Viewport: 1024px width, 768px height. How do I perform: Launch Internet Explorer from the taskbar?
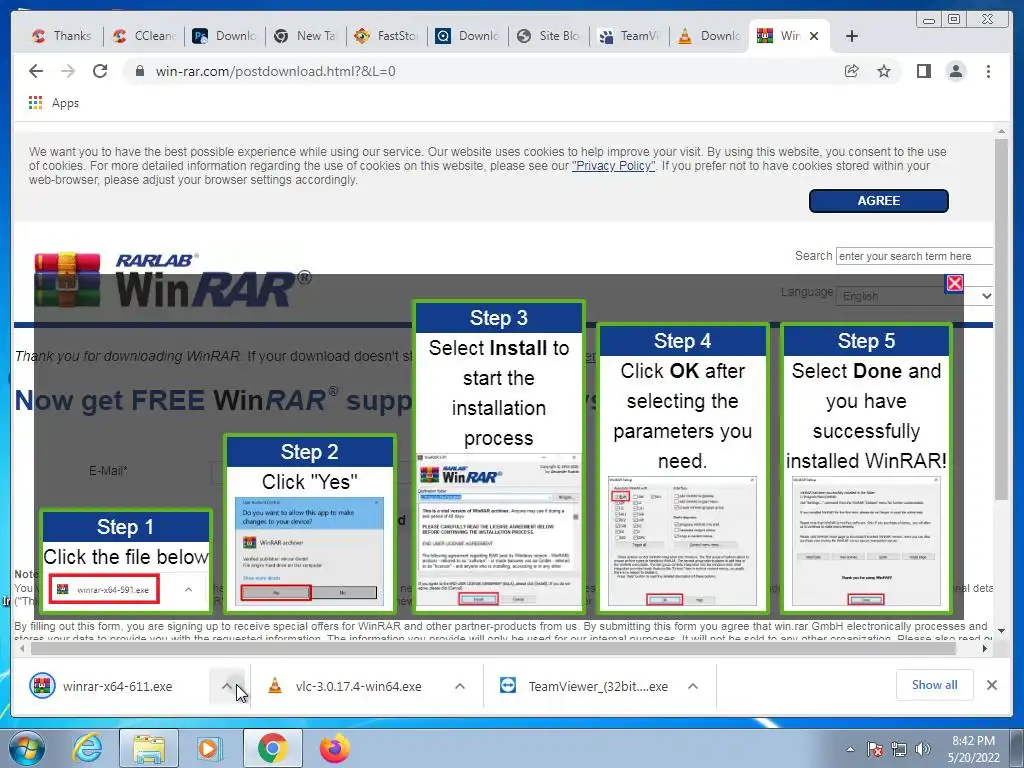pyautogui.click(x=88, y=748)
